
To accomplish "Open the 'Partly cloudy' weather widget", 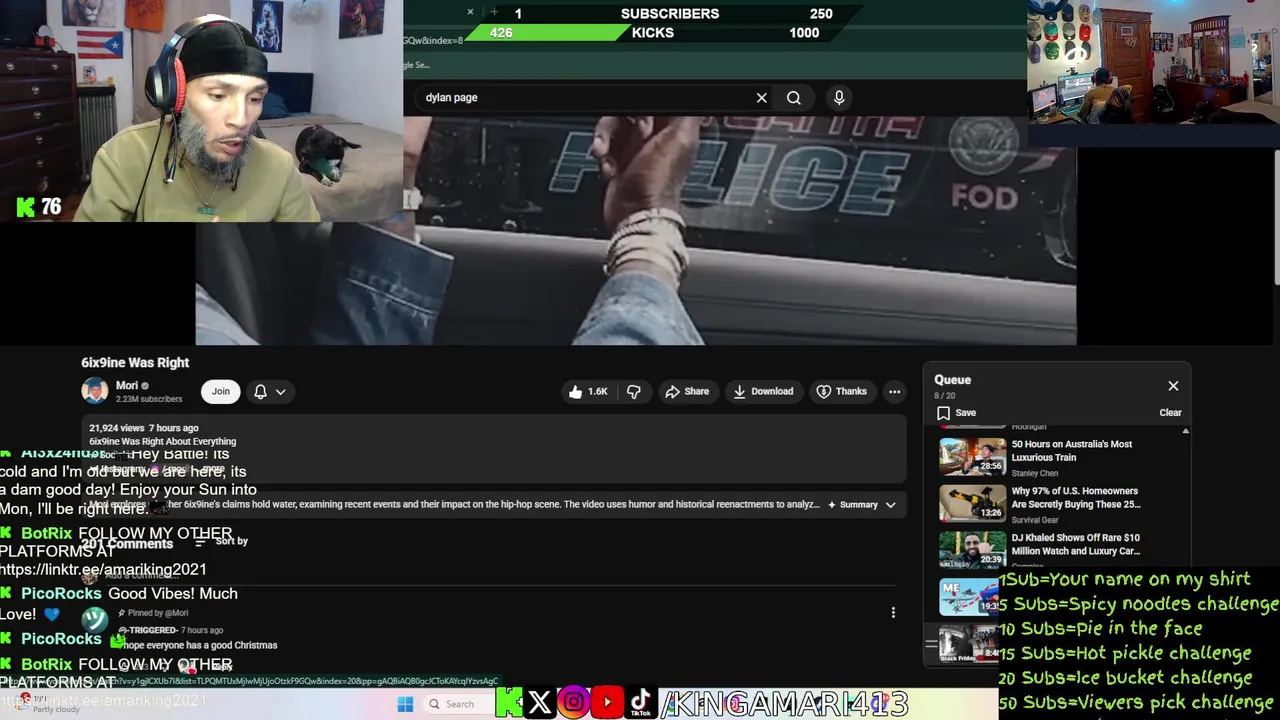I will click(48, 704).
